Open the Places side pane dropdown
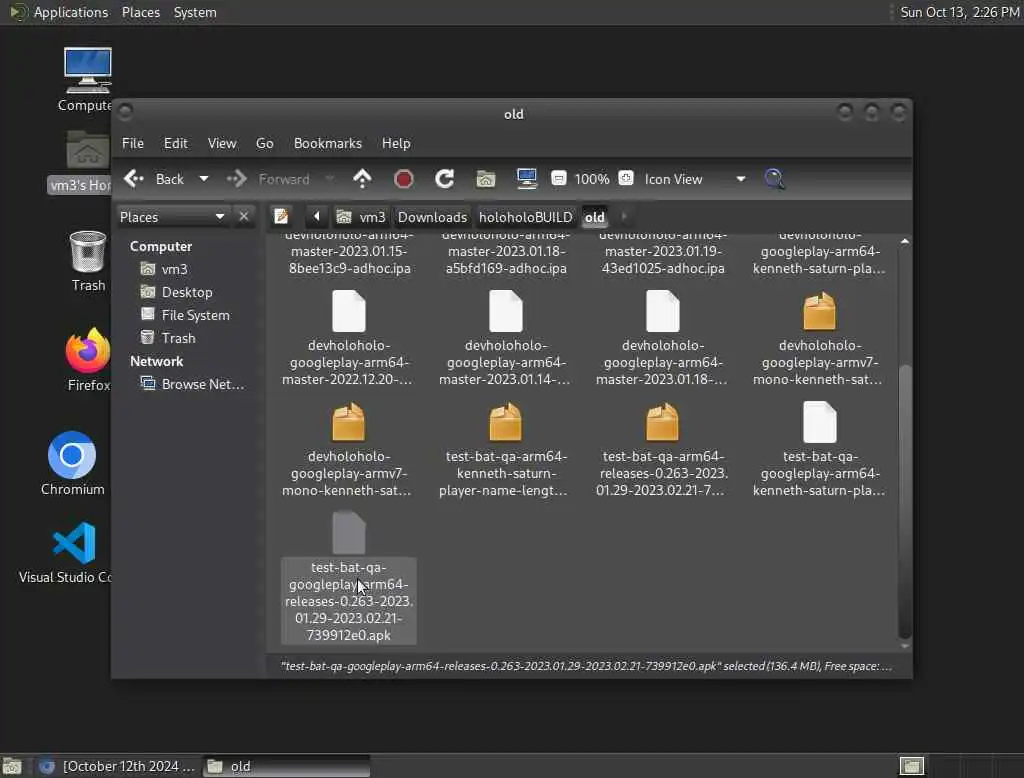Screen dimensions: 1024x778 172,217
